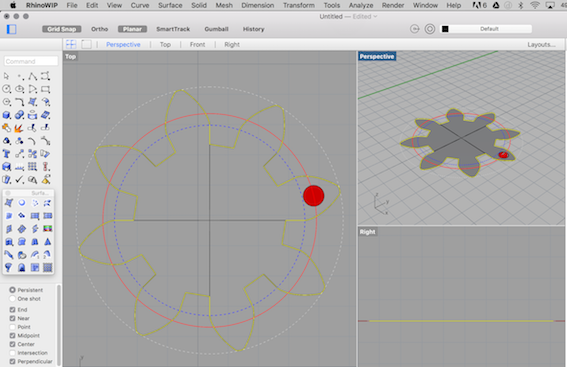
Task: Click the four-viewport layout icon
Action: point(71,44)
